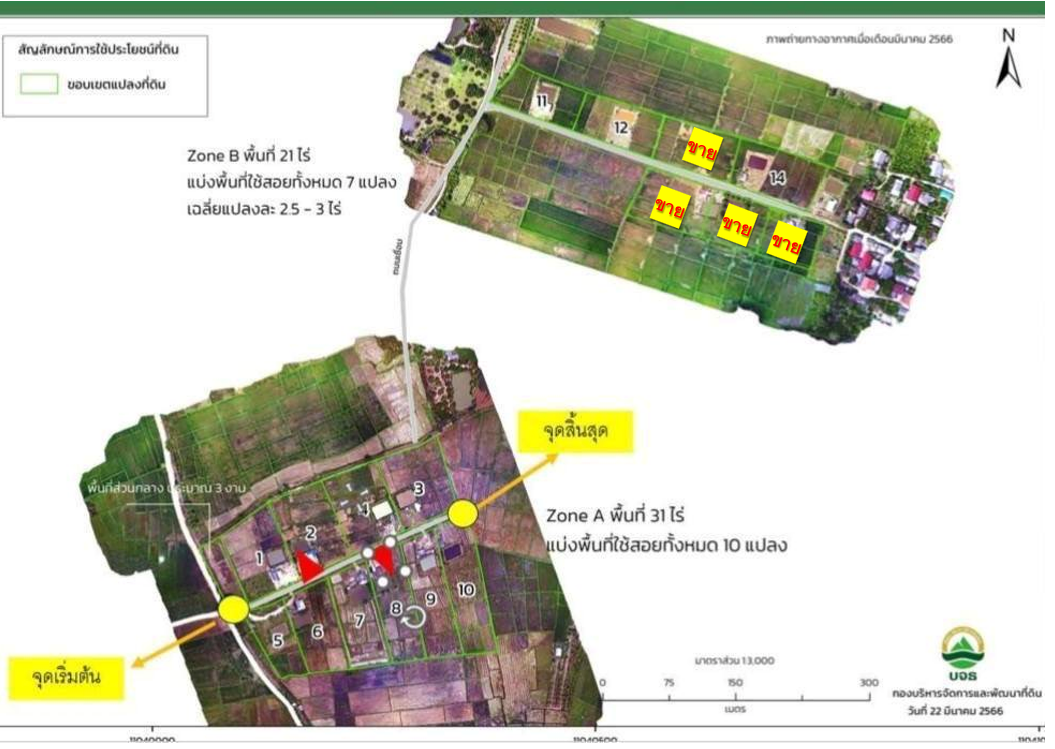Click the date วันที่ 22 มีนาคม 2566
This screenshot has width=1055, height=749.
[x=955, y=711]
